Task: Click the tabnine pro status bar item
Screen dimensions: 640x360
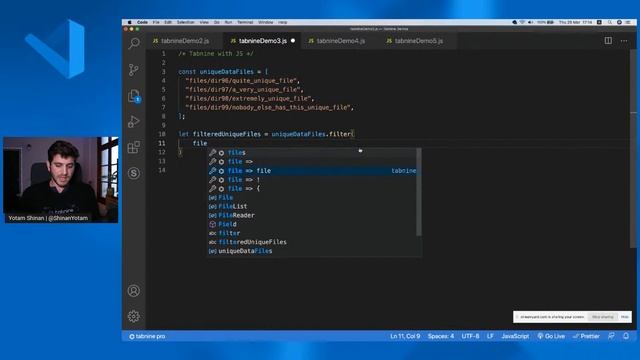Action: tap(147, 336)
